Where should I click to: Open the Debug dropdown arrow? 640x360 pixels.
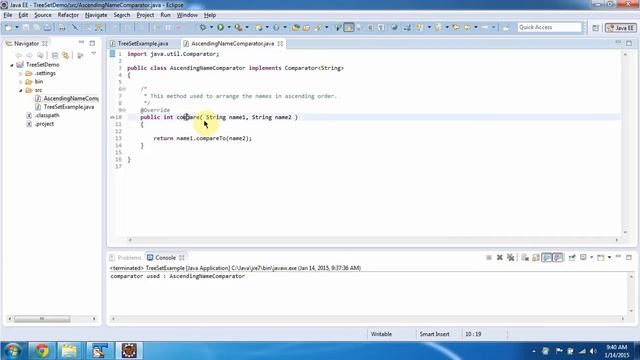tap(211, 27)
